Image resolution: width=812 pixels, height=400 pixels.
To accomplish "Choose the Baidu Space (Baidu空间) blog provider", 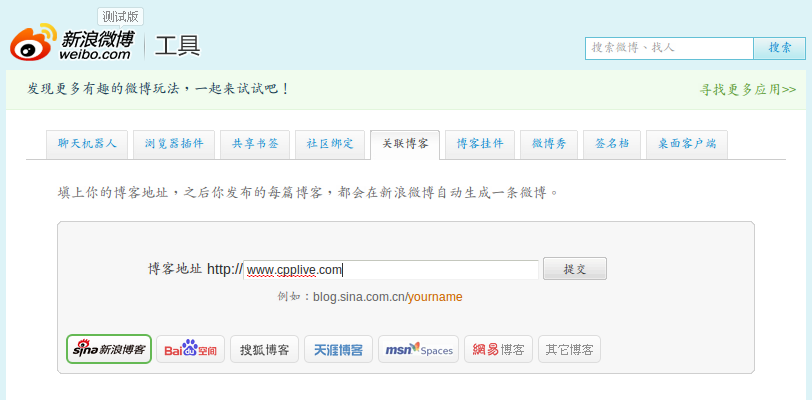I will pyautogui.click(x=191, y=349).
